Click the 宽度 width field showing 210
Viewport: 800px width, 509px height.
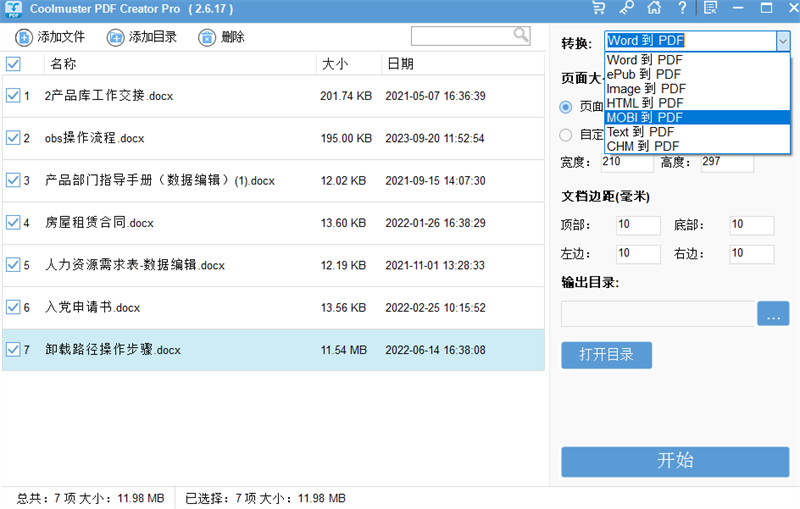click(627, 162)
